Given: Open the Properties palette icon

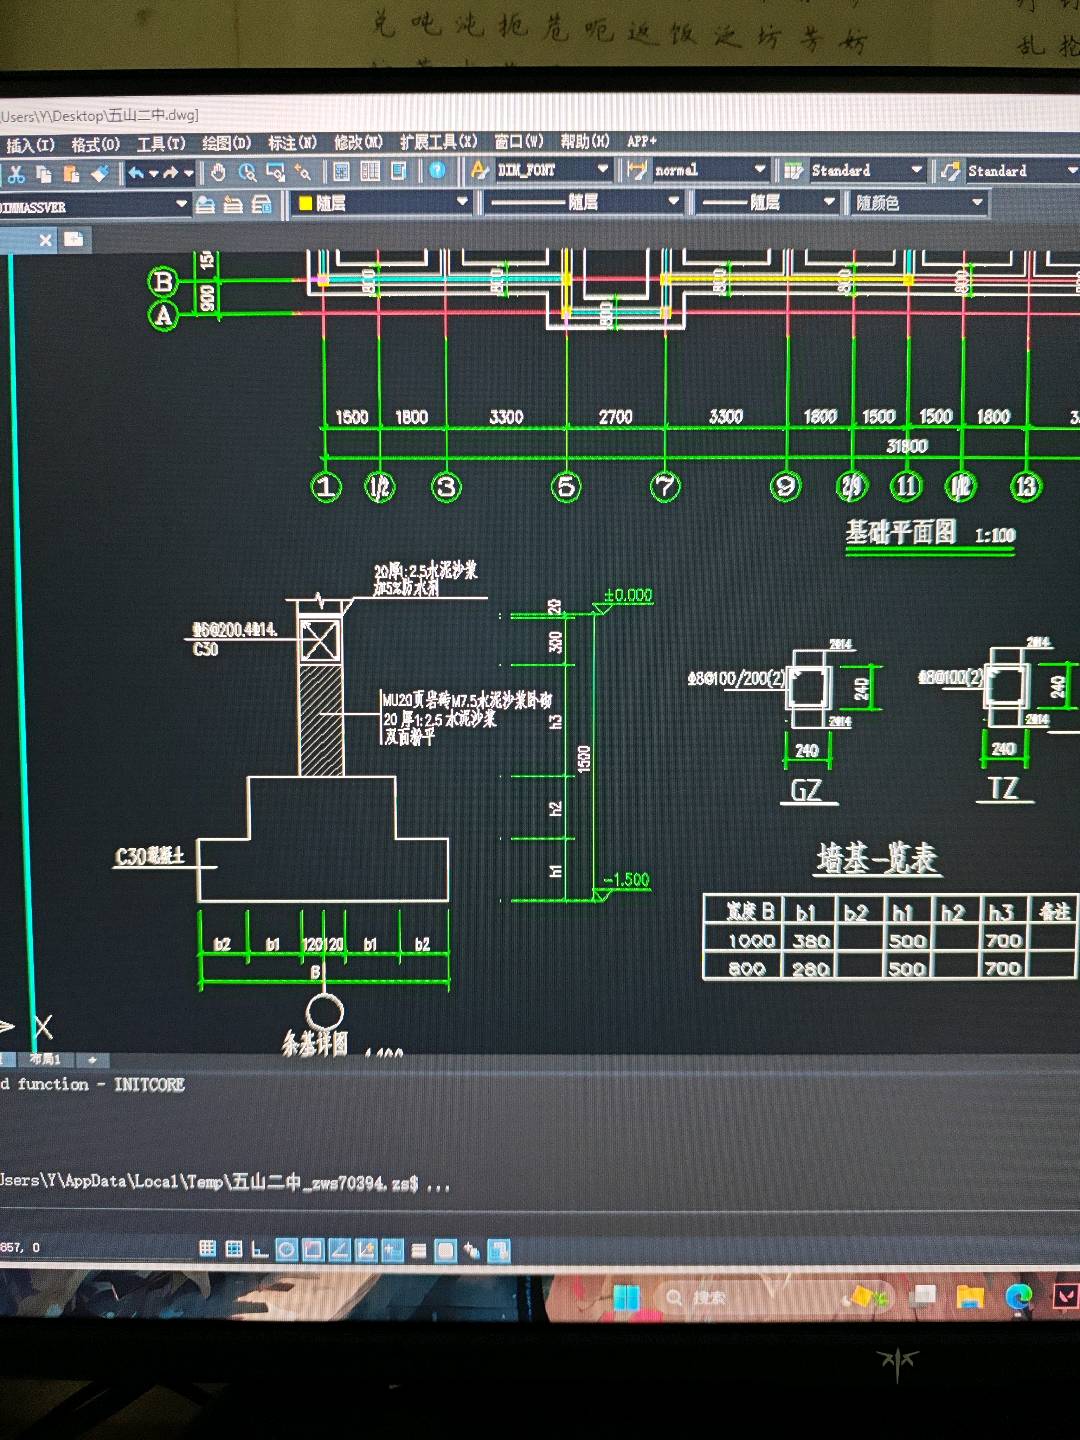Looking at the screenshot, I should [341, 172].
